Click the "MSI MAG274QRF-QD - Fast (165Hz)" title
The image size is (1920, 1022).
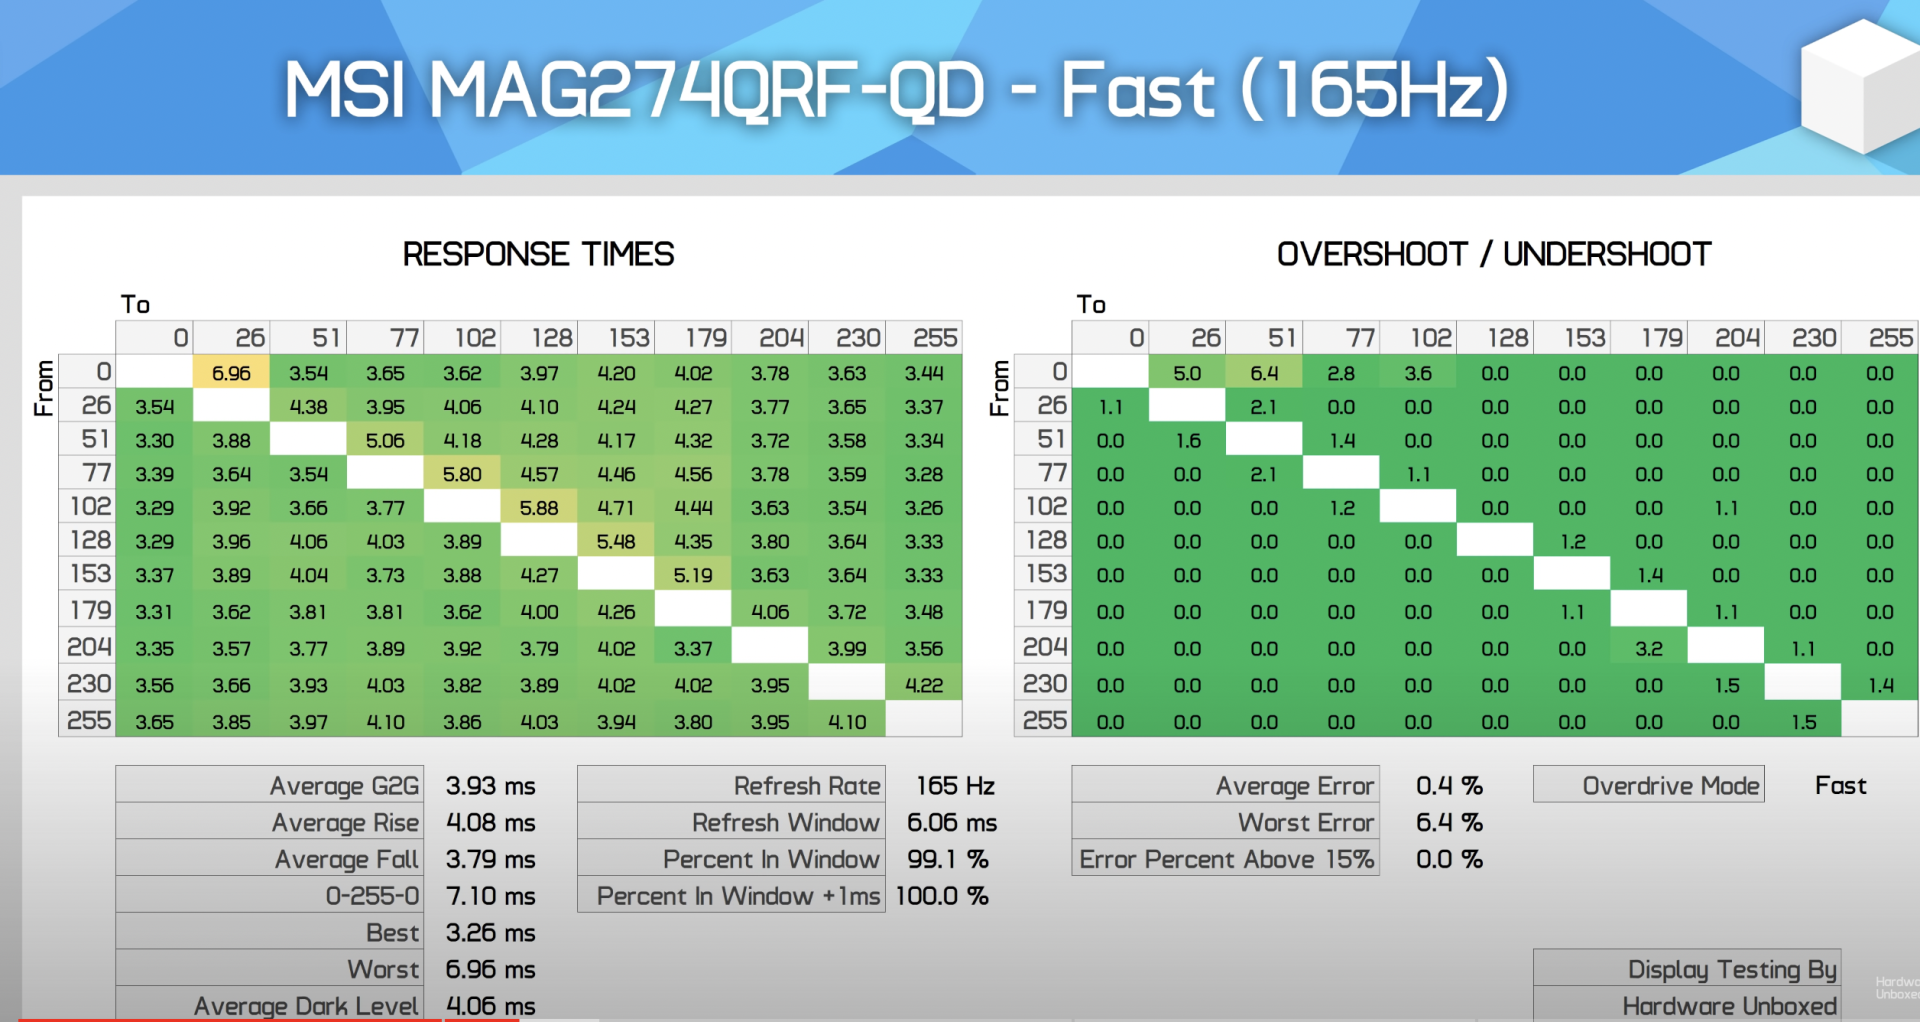click(896, 90)
